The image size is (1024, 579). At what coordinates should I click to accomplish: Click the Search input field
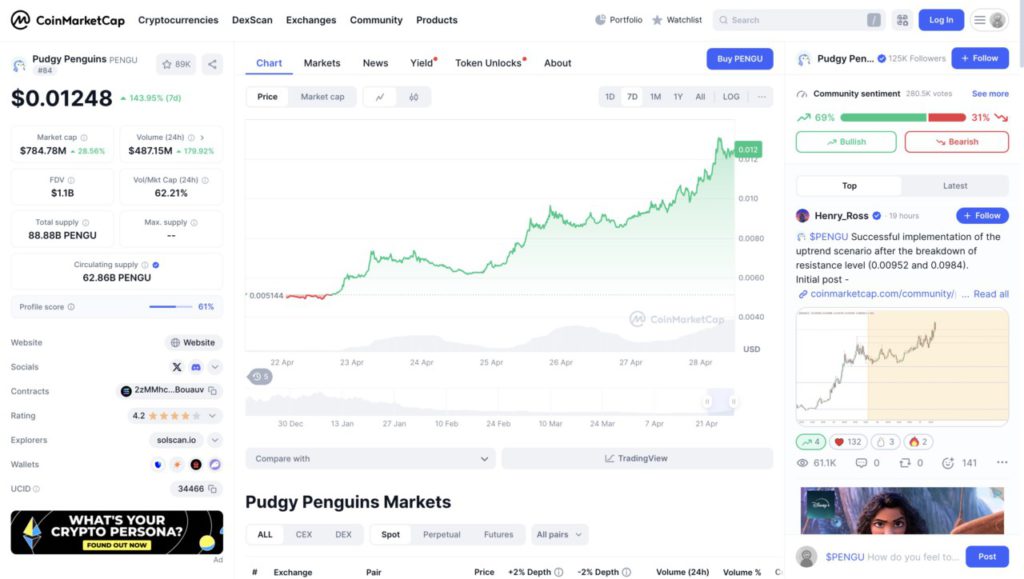tap(795, 20)
